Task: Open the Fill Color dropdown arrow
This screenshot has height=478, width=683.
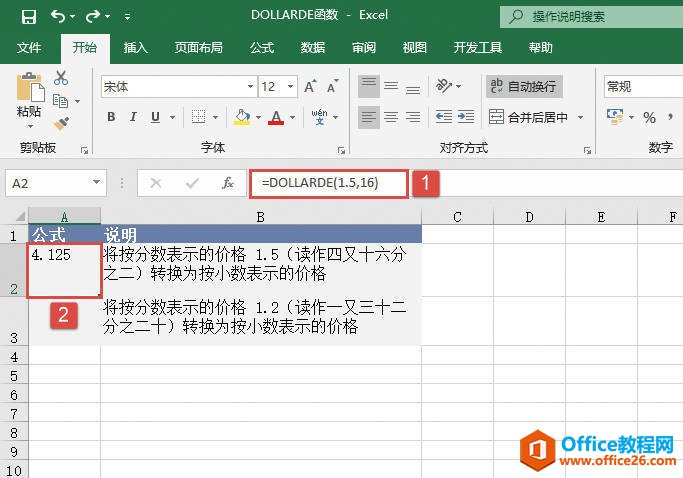Action: [258, 117]
